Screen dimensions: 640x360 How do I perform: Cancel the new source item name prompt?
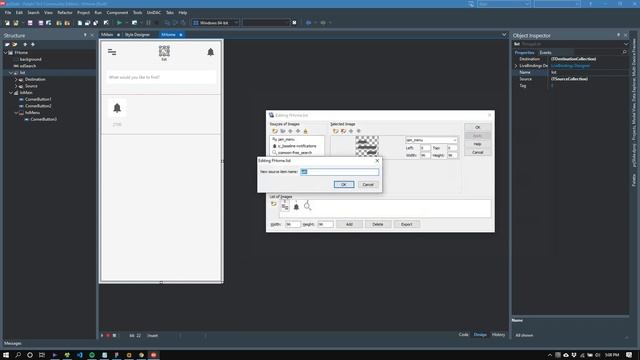[368, 184]
